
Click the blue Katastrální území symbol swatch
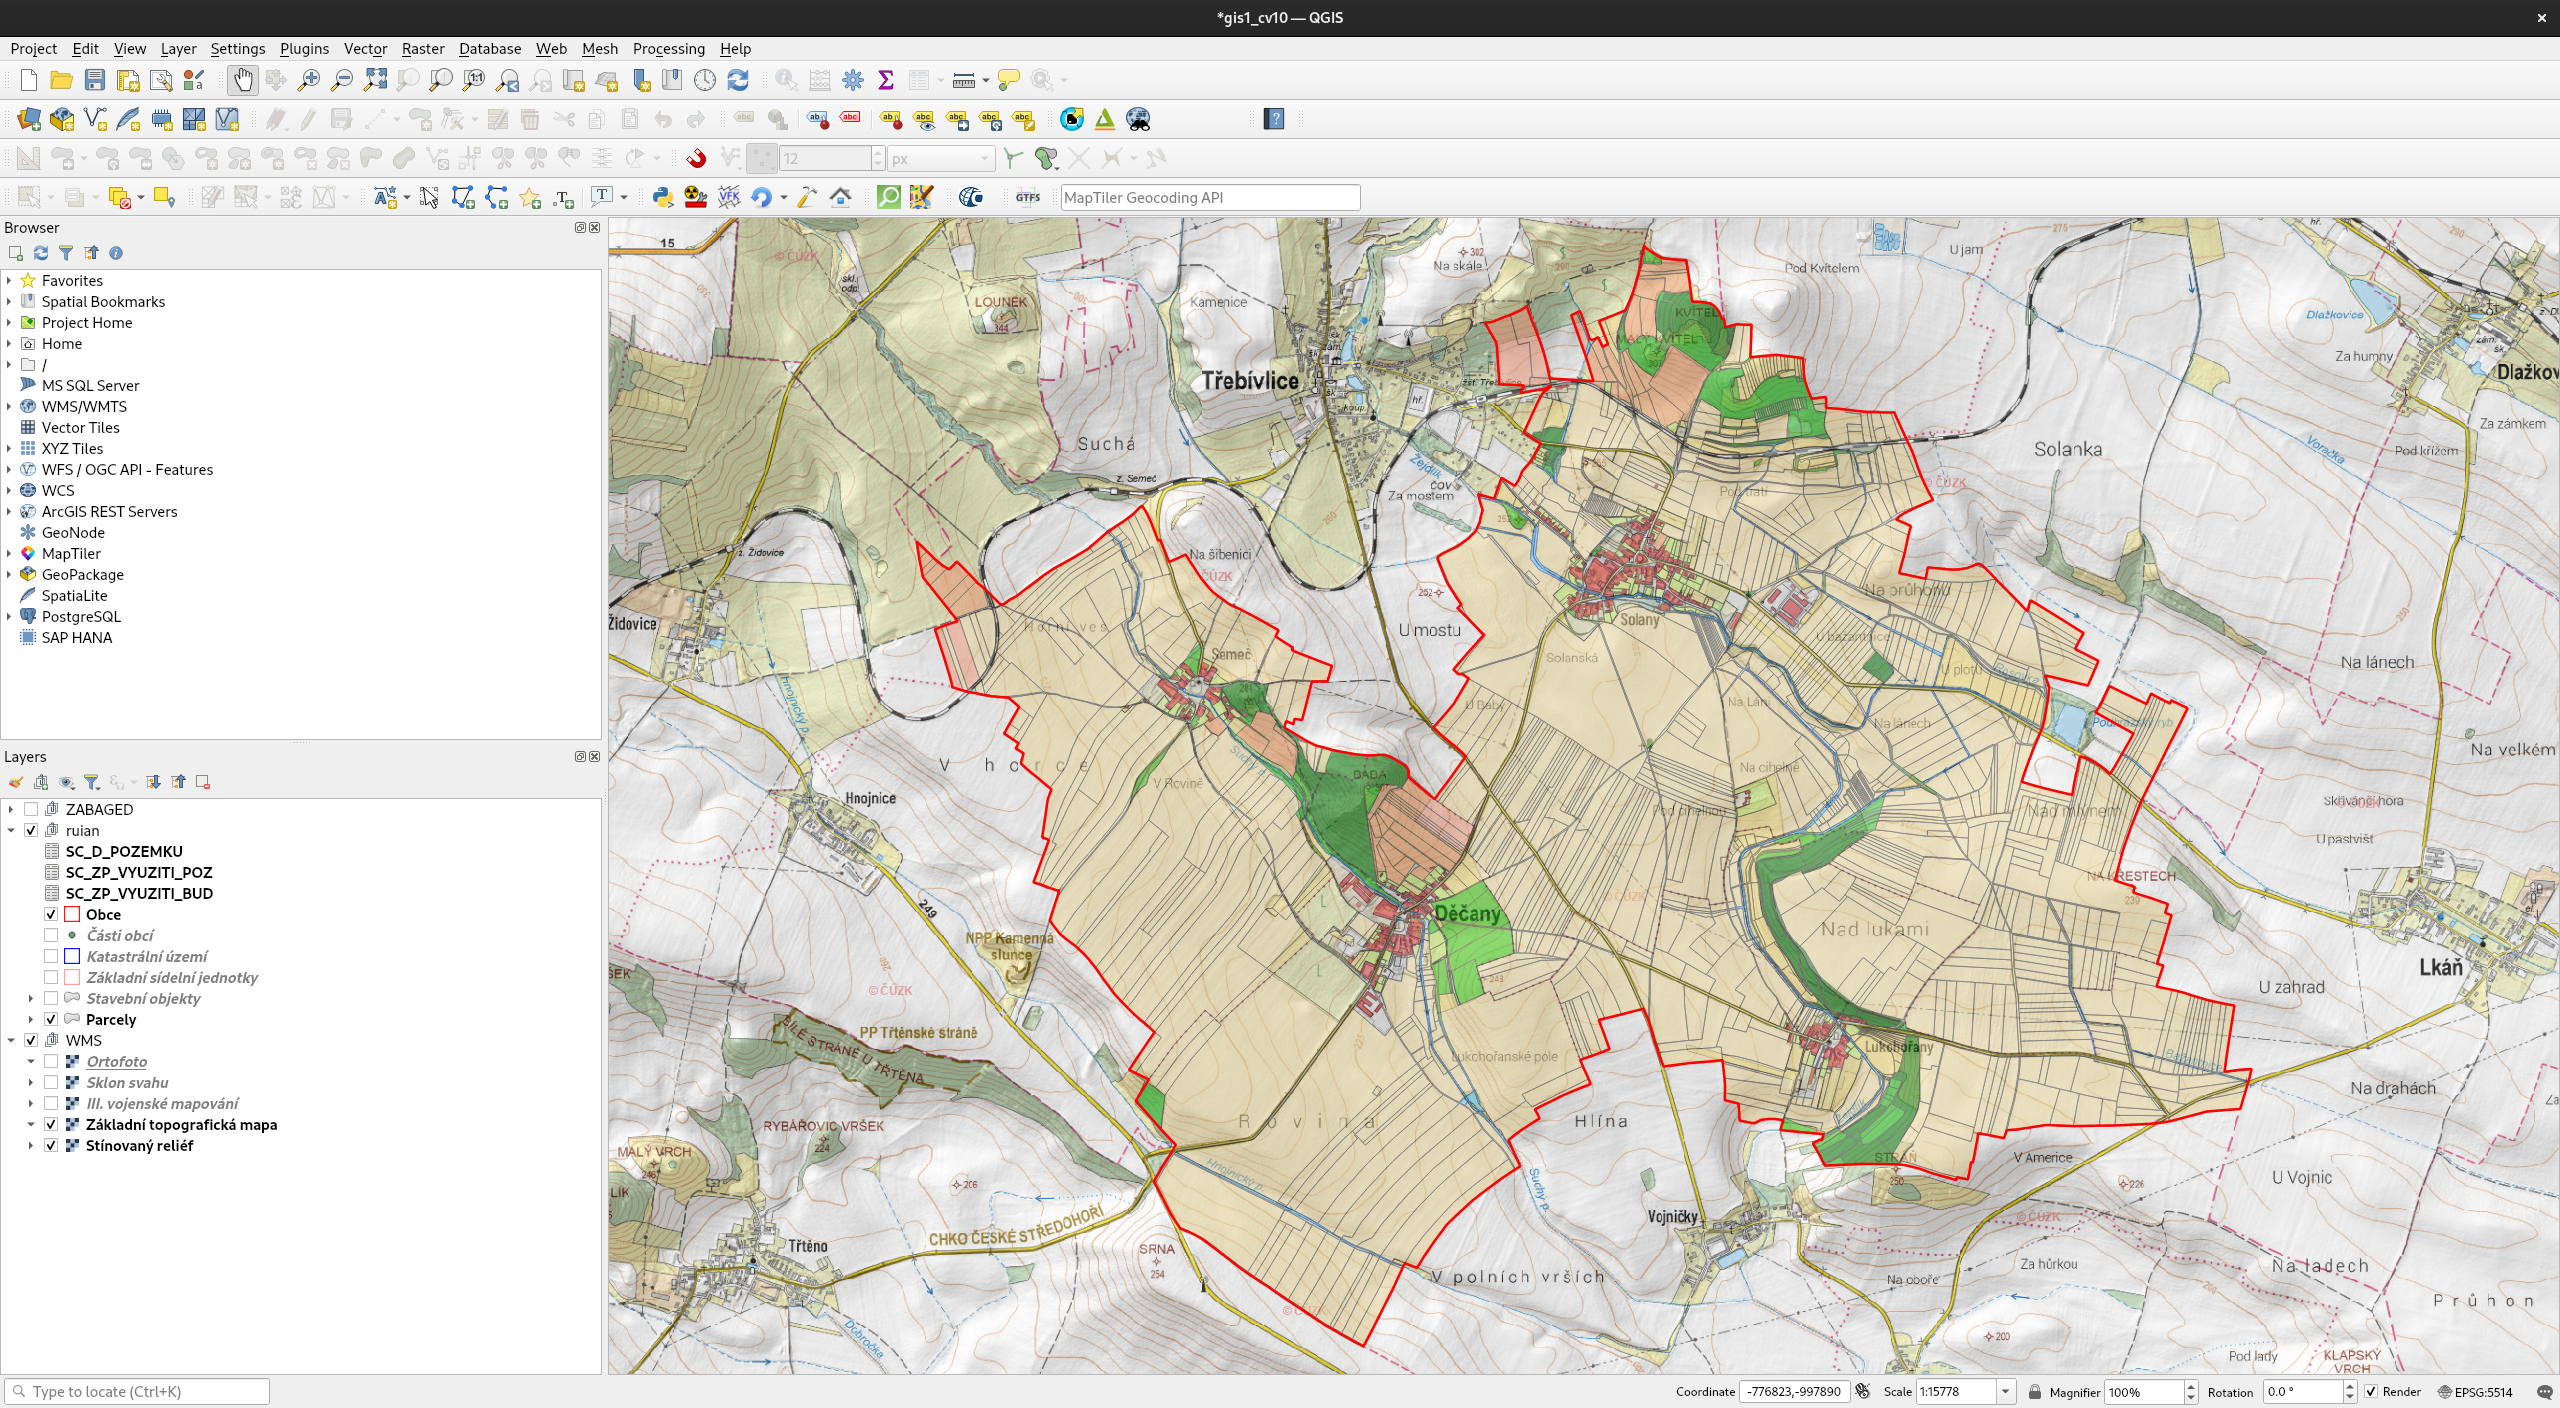[x=72, y=956]
